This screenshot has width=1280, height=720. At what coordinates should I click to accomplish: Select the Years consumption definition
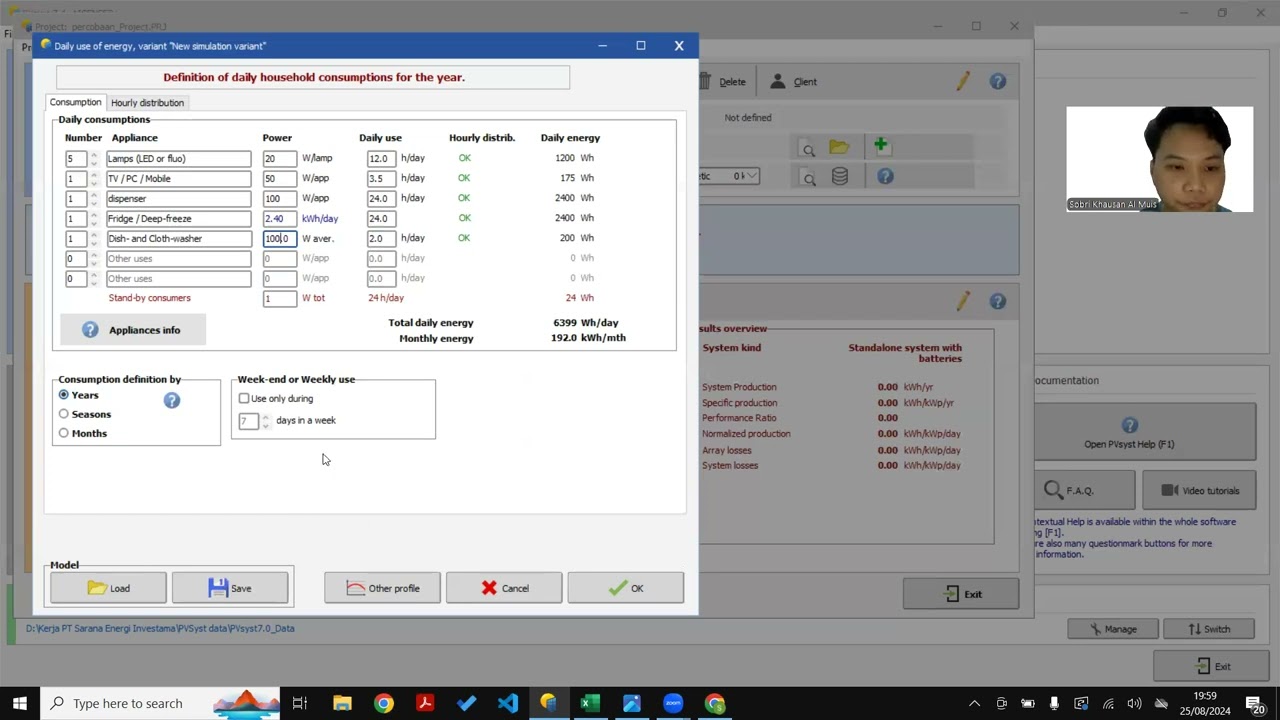[64, 395]
